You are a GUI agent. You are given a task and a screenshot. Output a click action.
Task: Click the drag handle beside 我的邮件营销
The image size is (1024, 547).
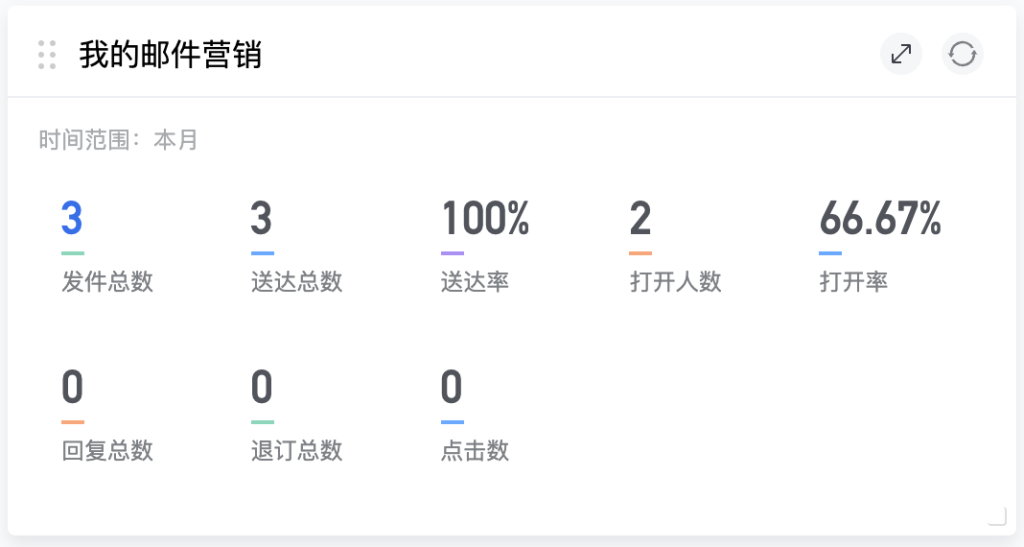(47, 54)
